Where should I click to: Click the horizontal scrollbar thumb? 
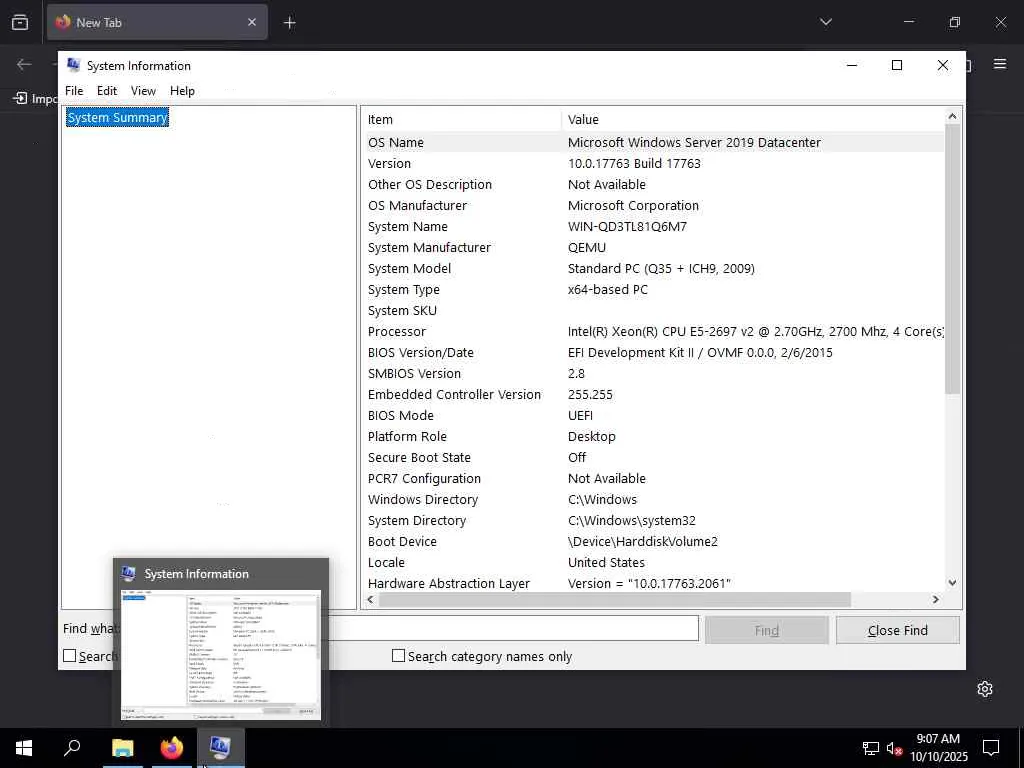click(615, 599)
